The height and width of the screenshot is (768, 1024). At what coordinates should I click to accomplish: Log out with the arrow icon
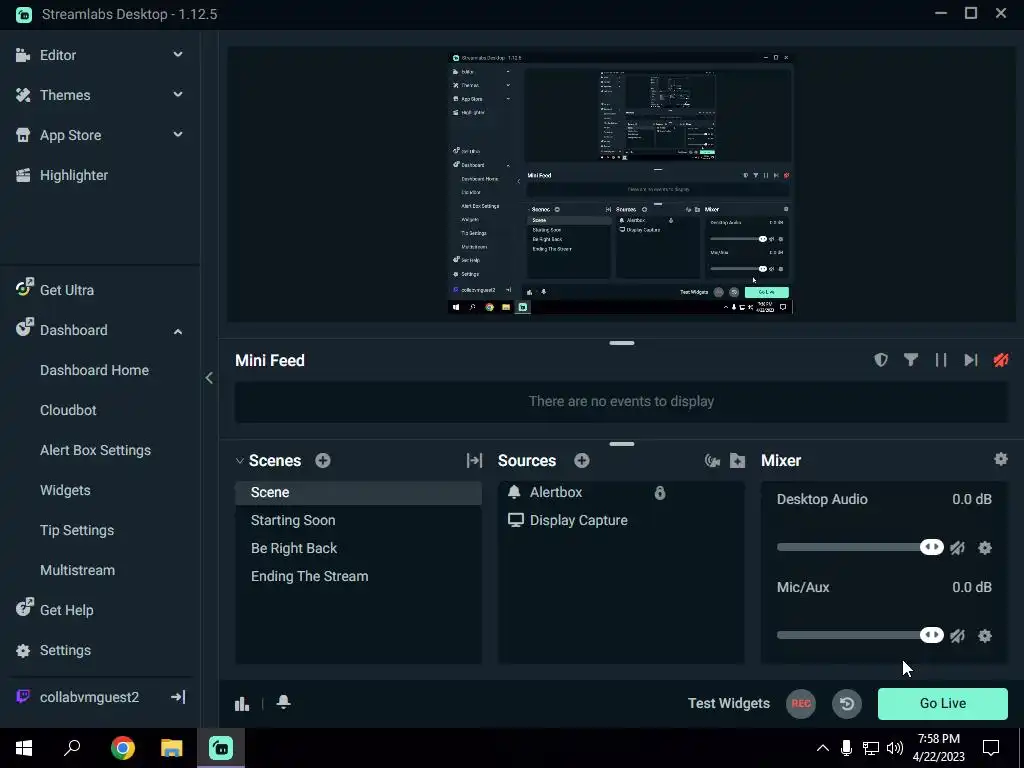[178, 697]
